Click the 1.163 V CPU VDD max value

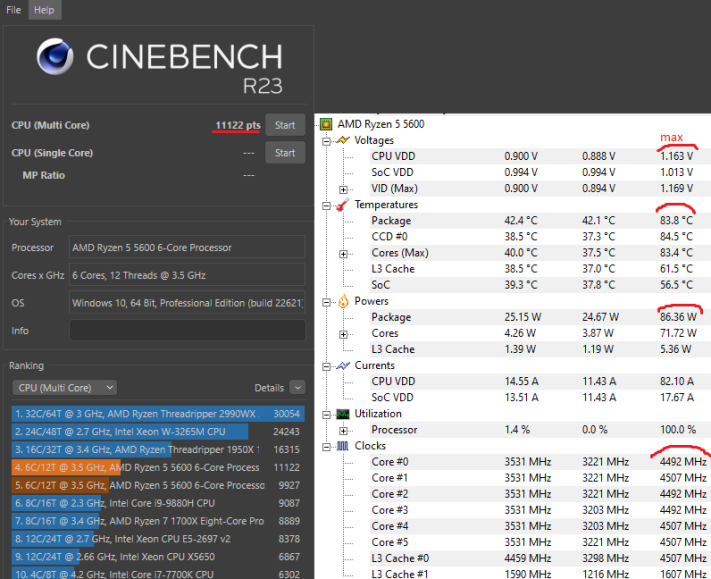(676, 156)
